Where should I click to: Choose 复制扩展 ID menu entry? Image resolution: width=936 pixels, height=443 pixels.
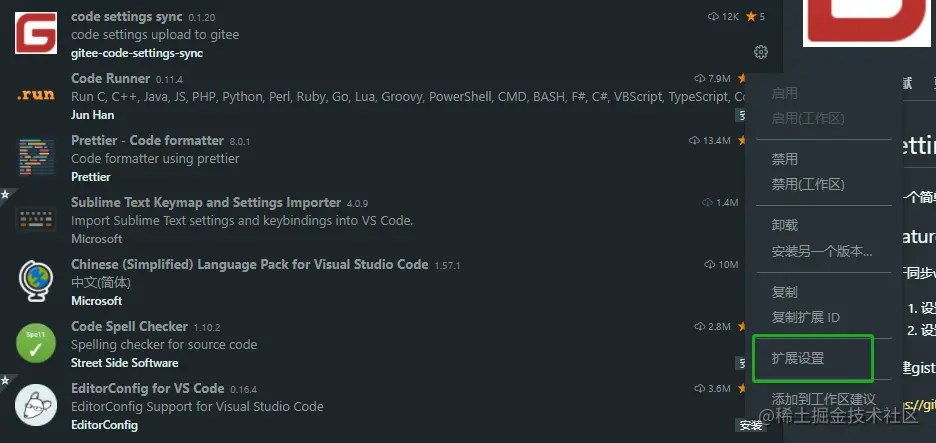tap(805, 317)
